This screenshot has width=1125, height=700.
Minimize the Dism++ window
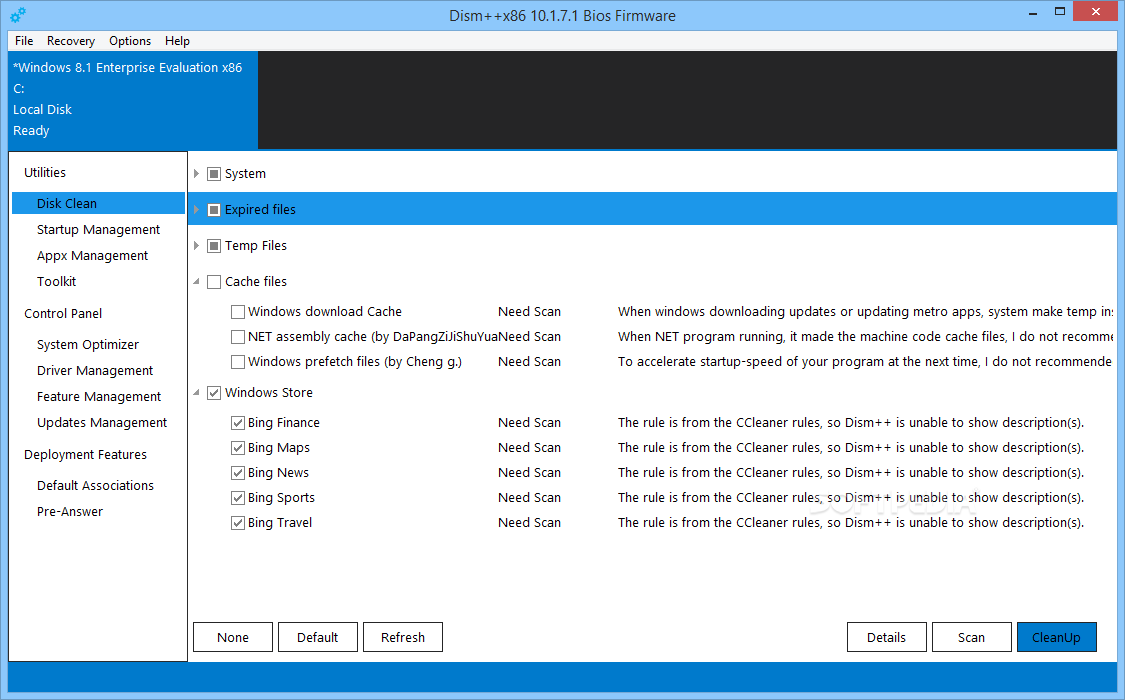tap(1033, 13)
